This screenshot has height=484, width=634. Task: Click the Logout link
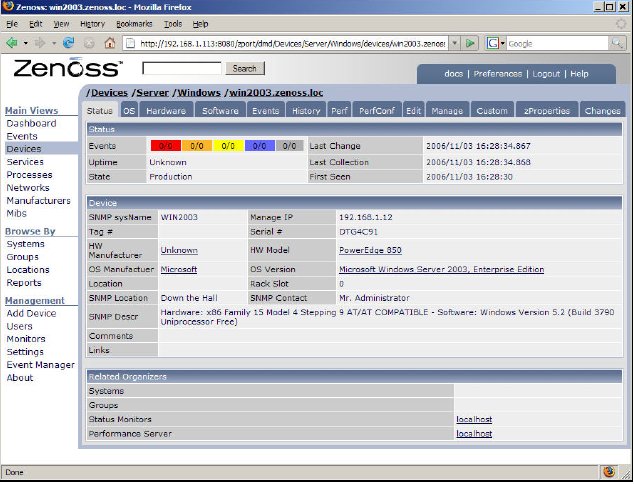click(546, 74)
